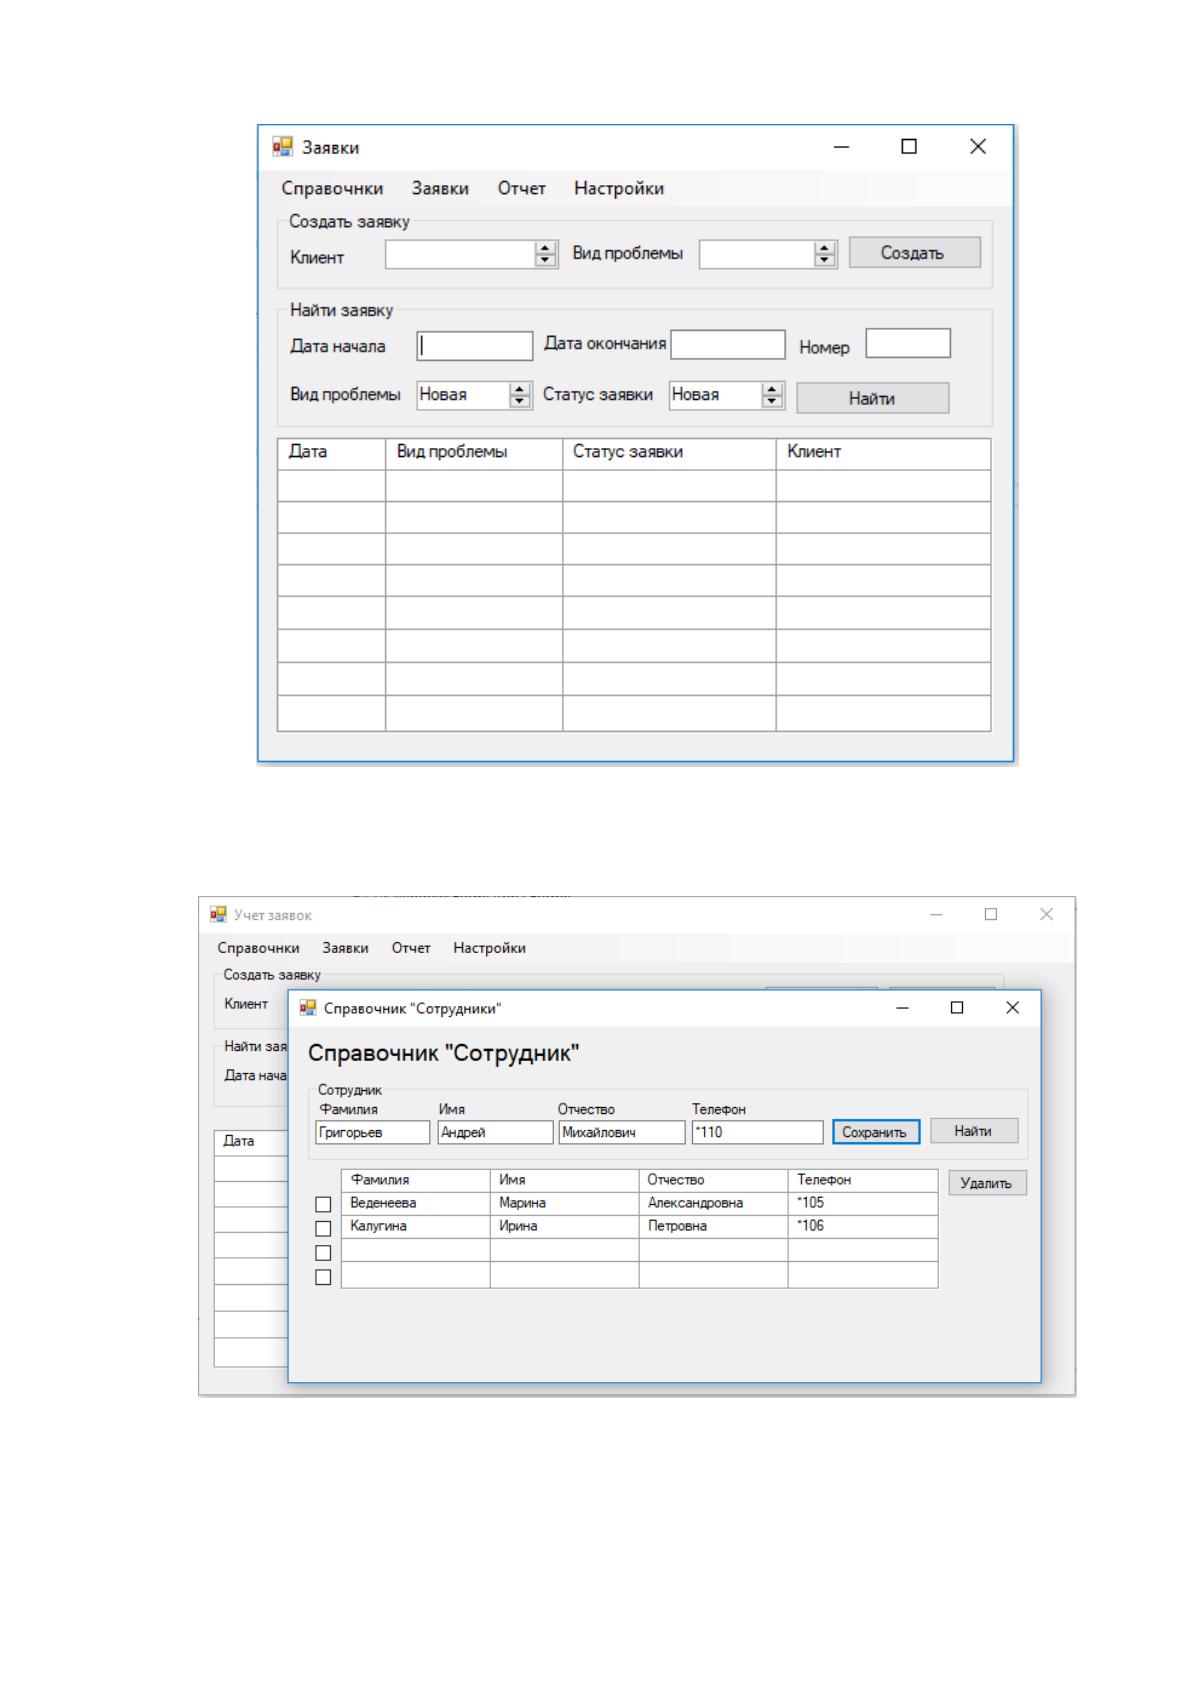Click the Фамилия field containing Григорьев

pyautogui.click(x=373, y=1132)
